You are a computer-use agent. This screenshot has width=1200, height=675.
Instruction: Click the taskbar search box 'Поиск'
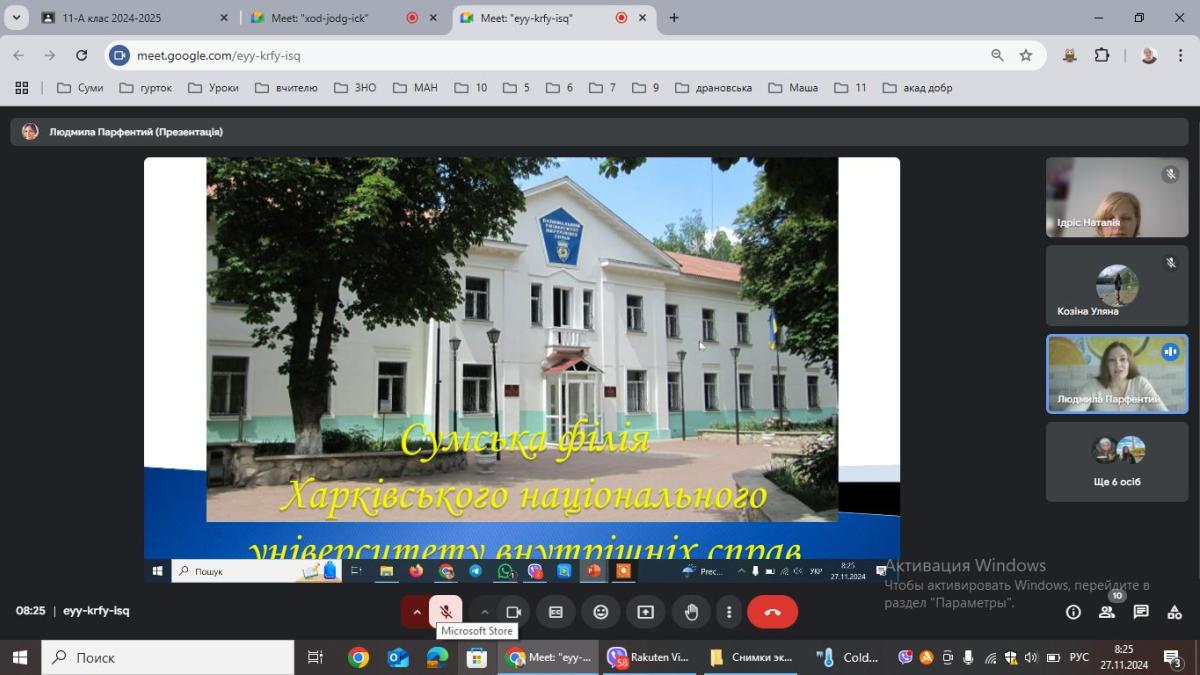click(168, 657)
